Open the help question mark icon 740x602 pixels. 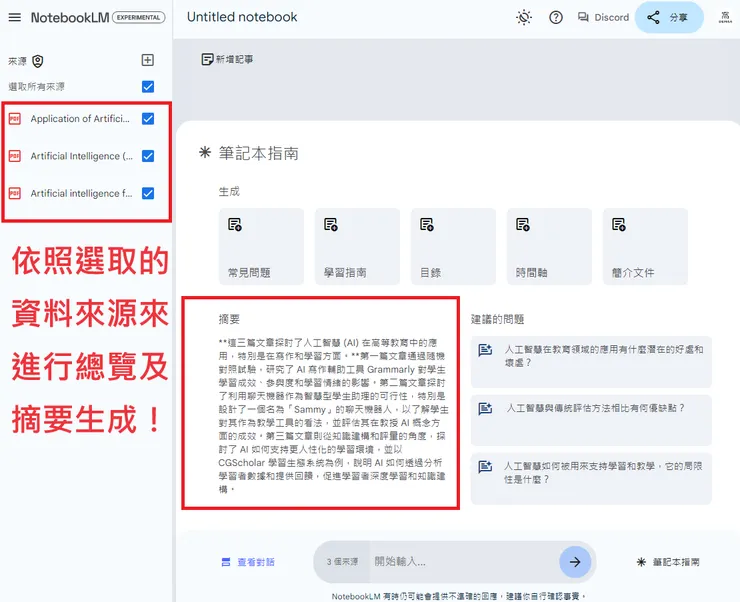pyautogui.click(x=555, y=17)
